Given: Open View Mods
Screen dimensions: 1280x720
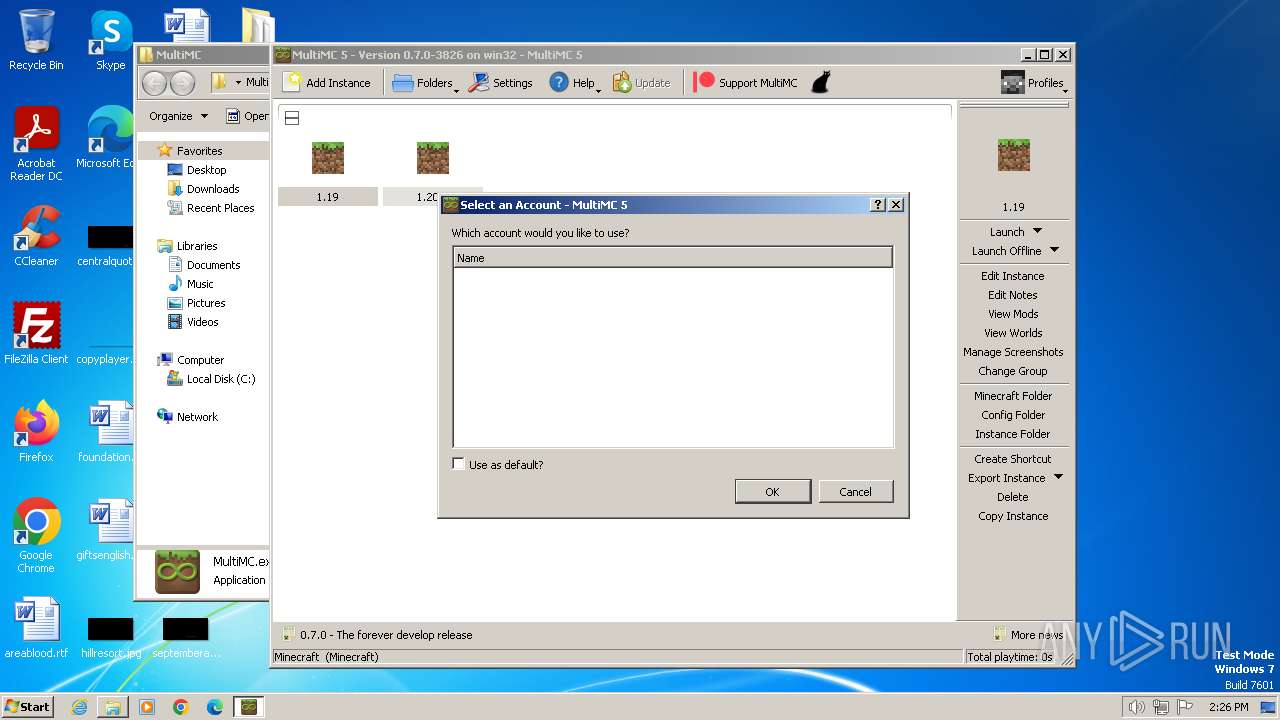Looking at the screenshot, I should 1012,314.
